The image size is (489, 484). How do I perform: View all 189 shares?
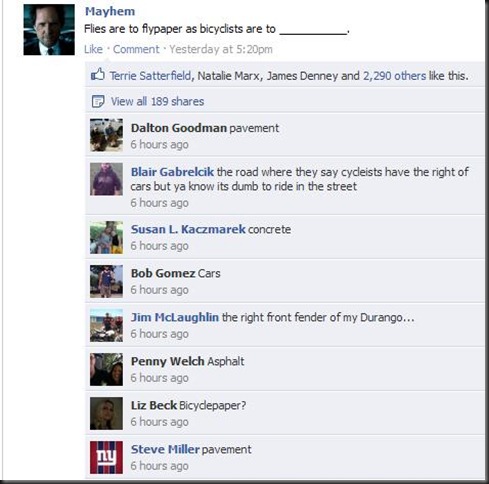click(157, 101)
